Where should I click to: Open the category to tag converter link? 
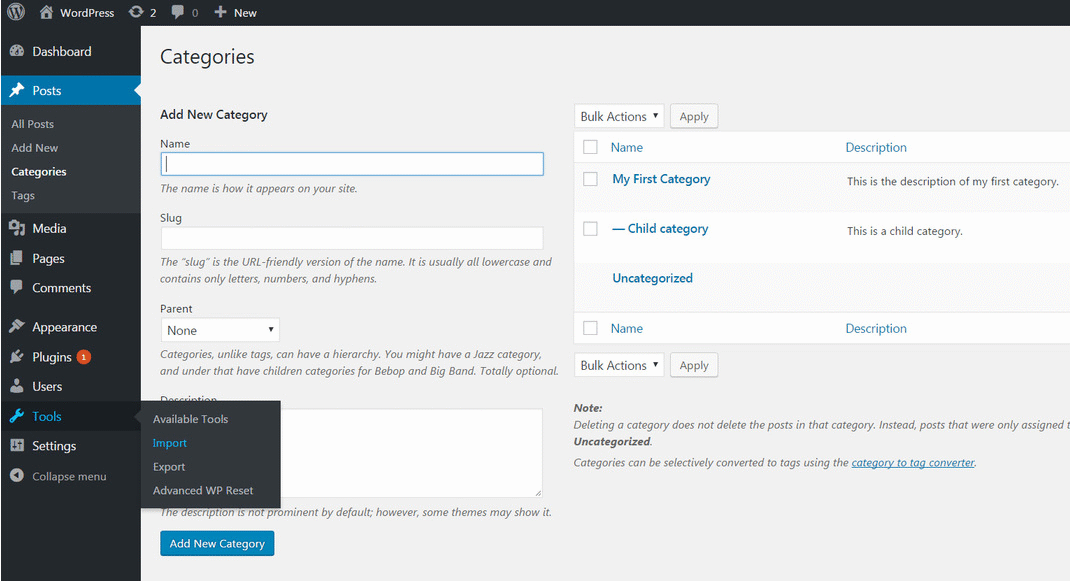click(x=912, y=462)
